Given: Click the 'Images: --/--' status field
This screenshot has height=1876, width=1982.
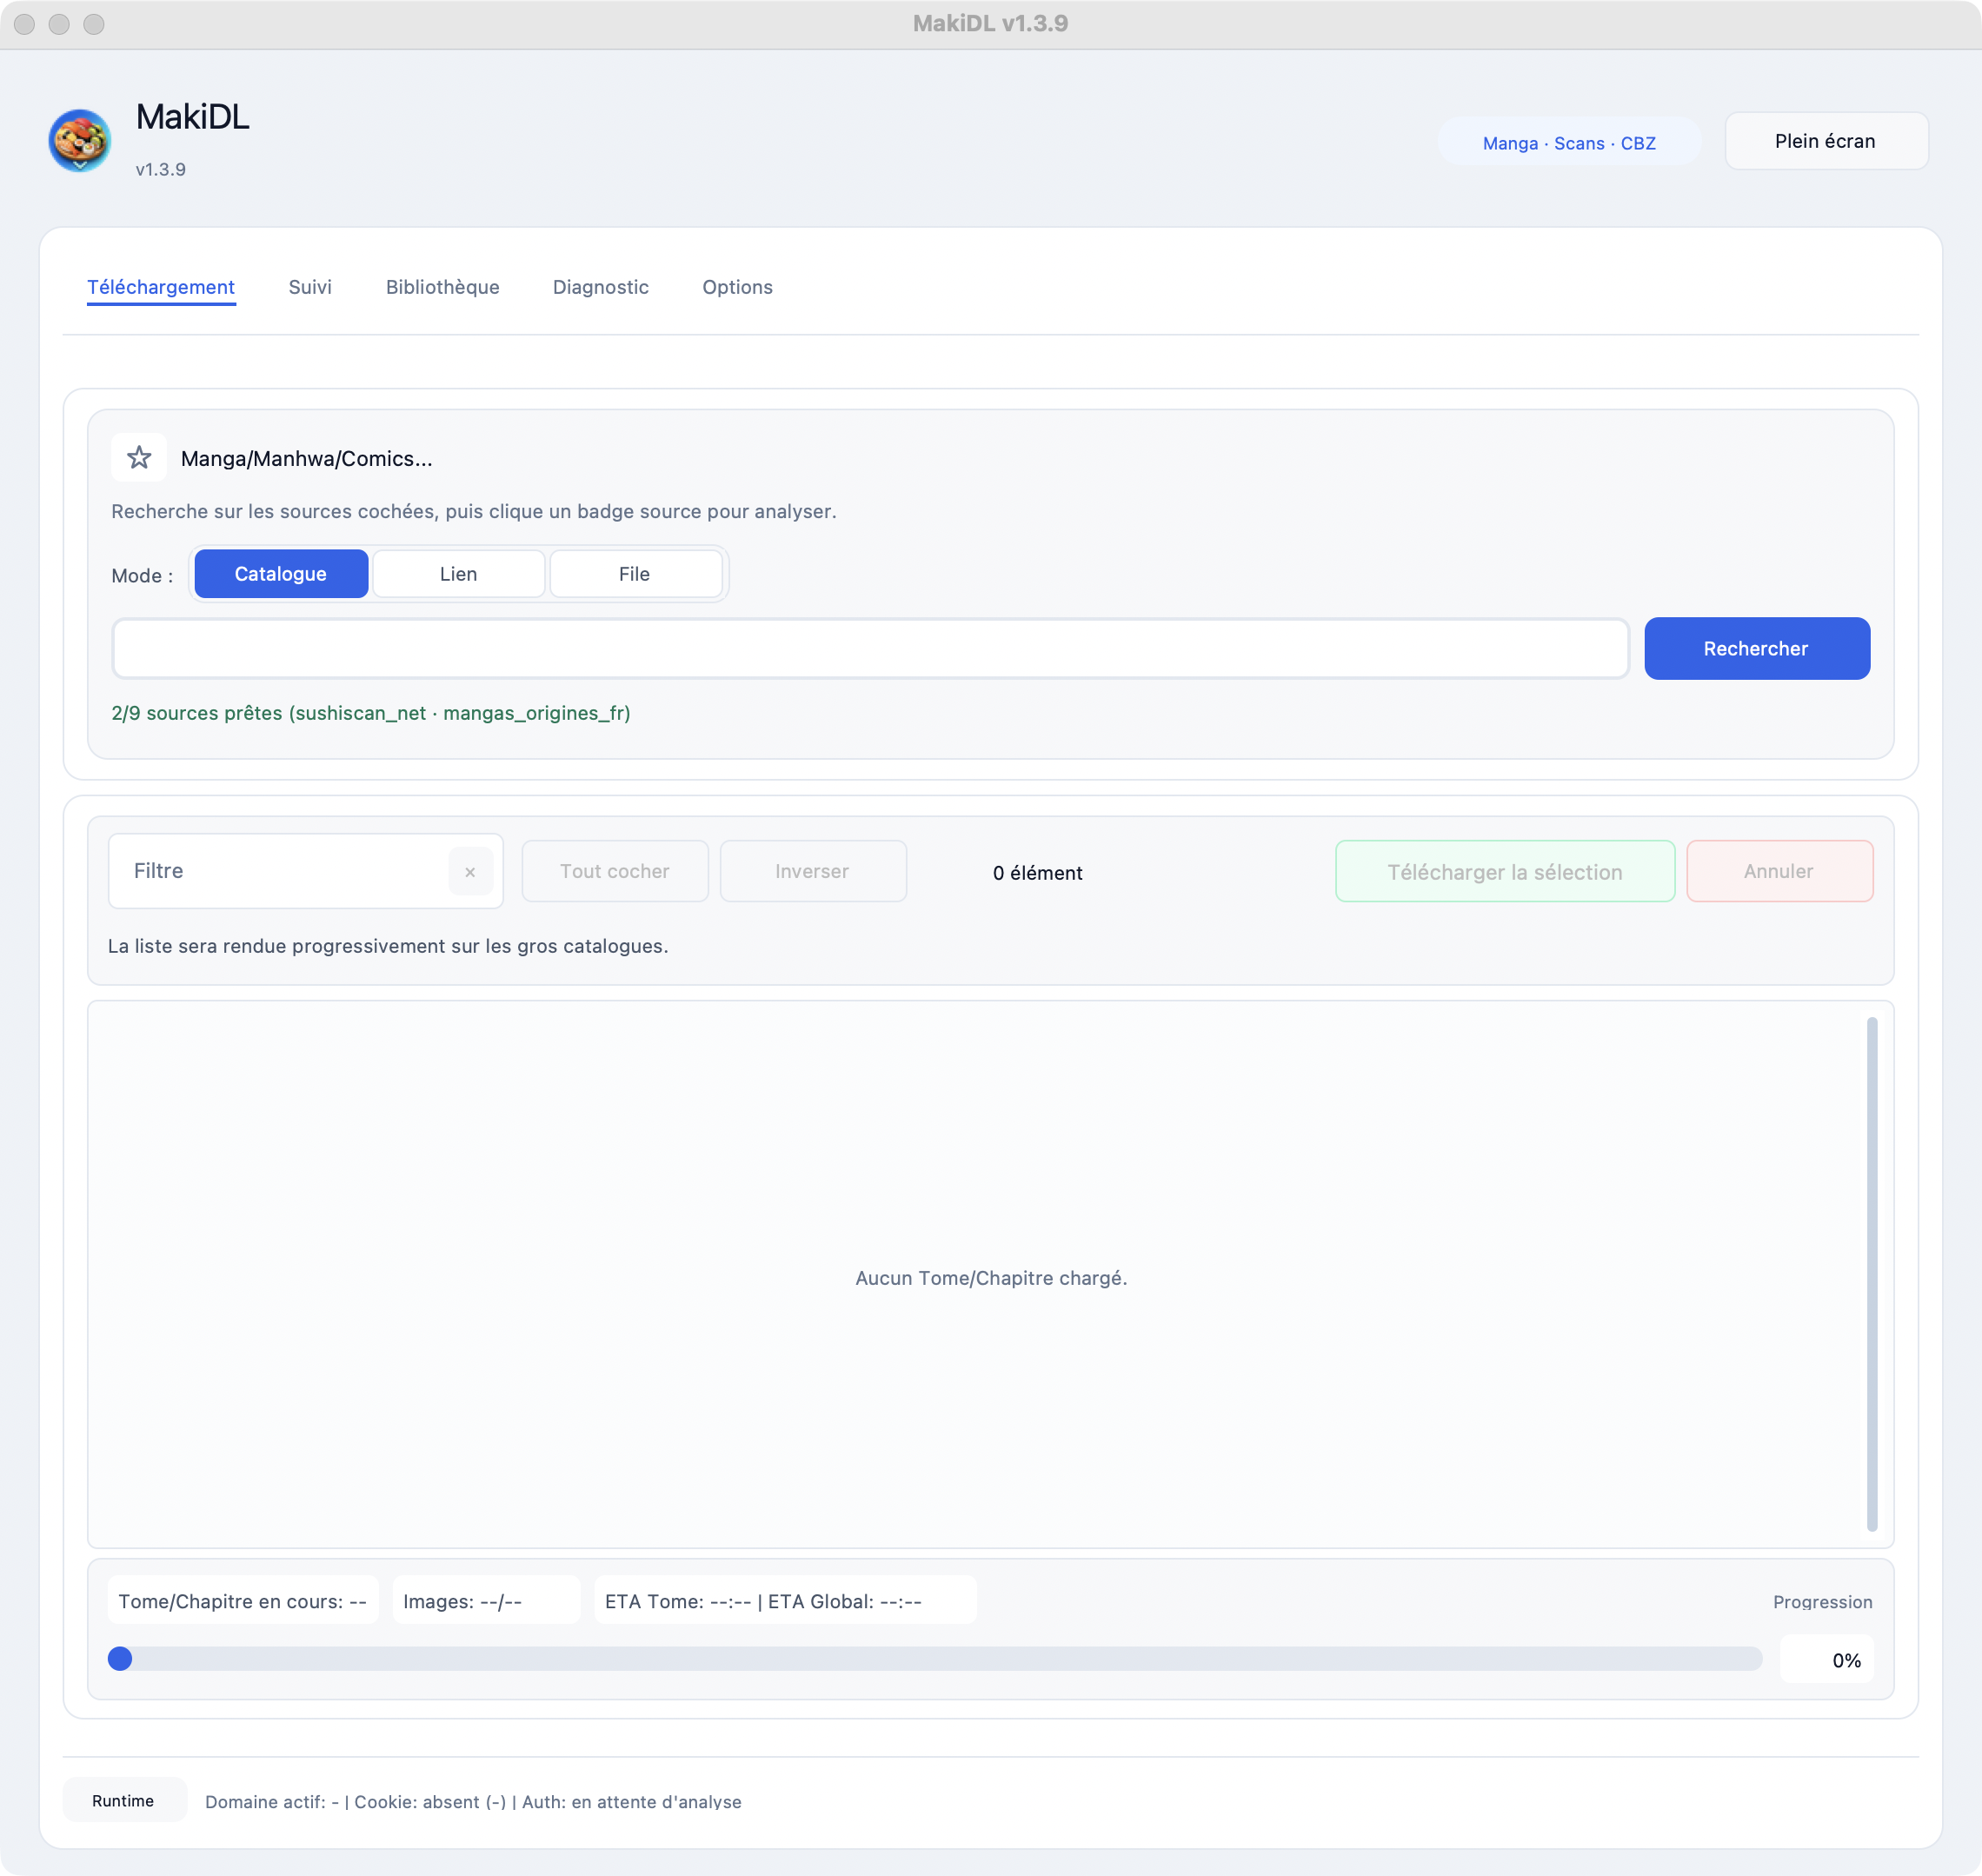Looking at the screenshot, I should [486, 1601].
